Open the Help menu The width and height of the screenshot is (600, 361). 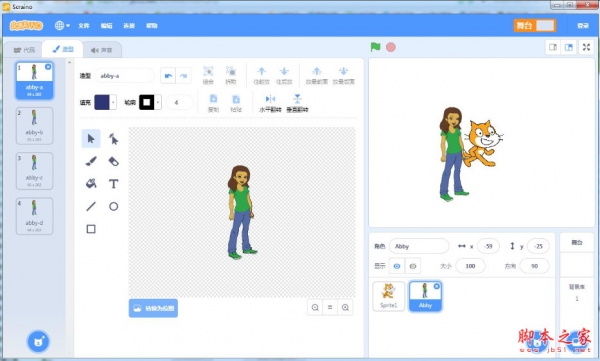point(152,26)
